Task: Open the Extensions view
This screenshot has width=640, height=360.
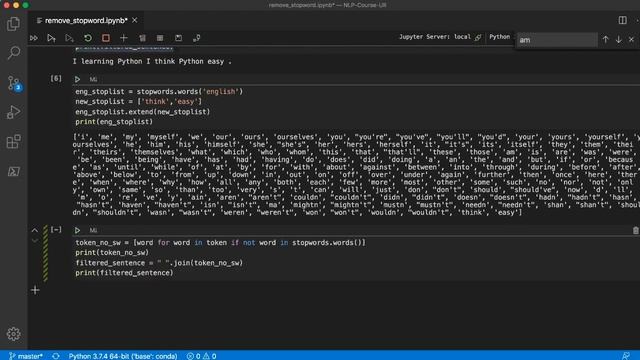Action: [x=13, y=142]
